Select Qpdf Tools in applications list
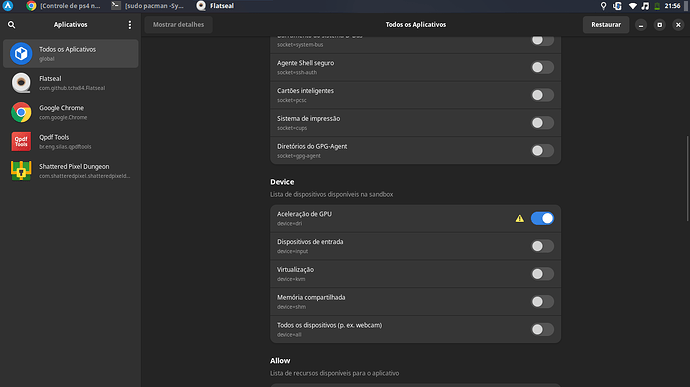This screenshot has height=387, width=690. point(71,141)
